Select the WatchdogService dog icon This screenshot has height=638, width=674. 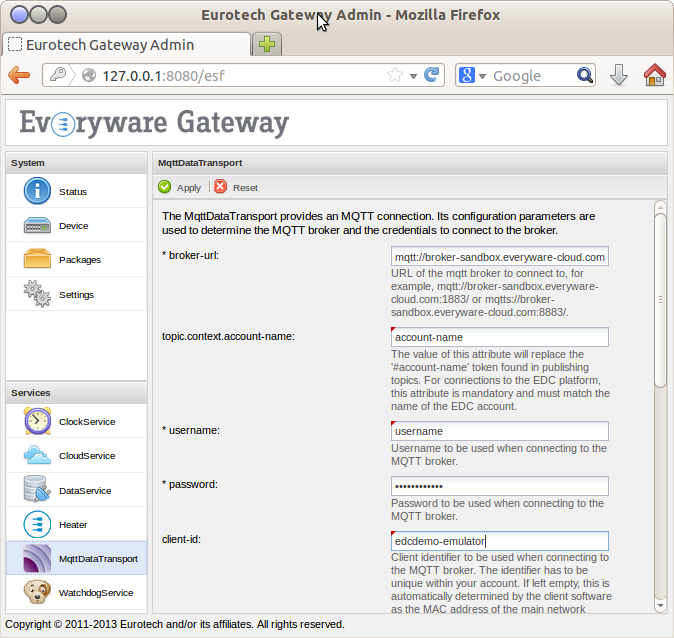tap(37, 592)
